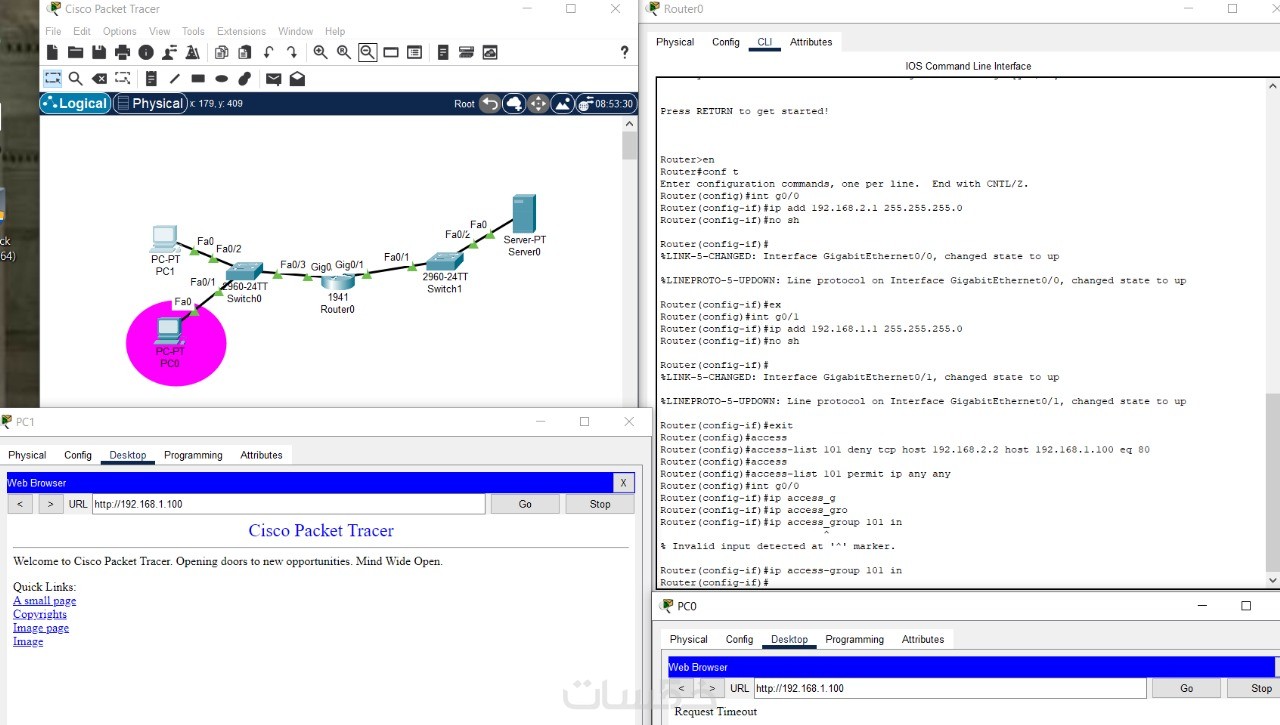Open the Options menu
The height and width of the screenshot is (725, 1280).
pos(120,31)
